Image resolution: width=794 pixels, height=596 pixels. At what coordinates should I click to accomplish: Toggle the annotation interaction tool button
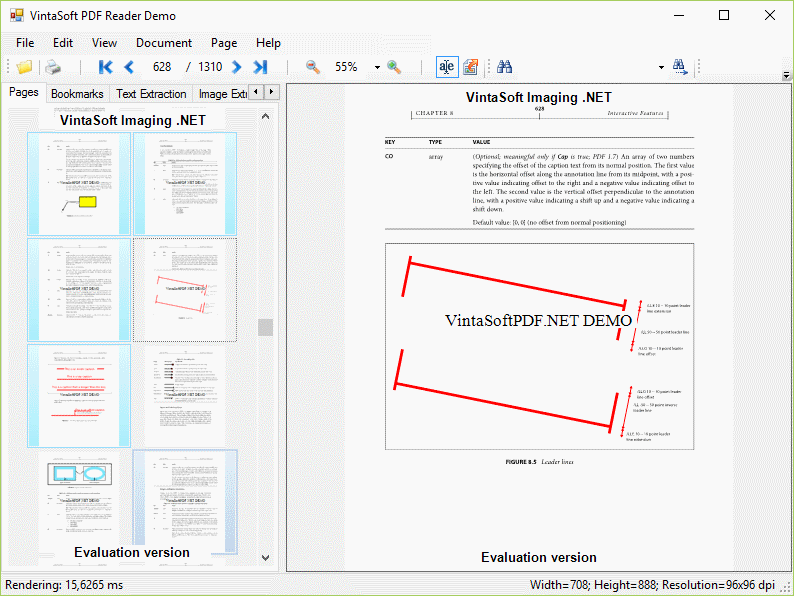(x=470, y=67)
